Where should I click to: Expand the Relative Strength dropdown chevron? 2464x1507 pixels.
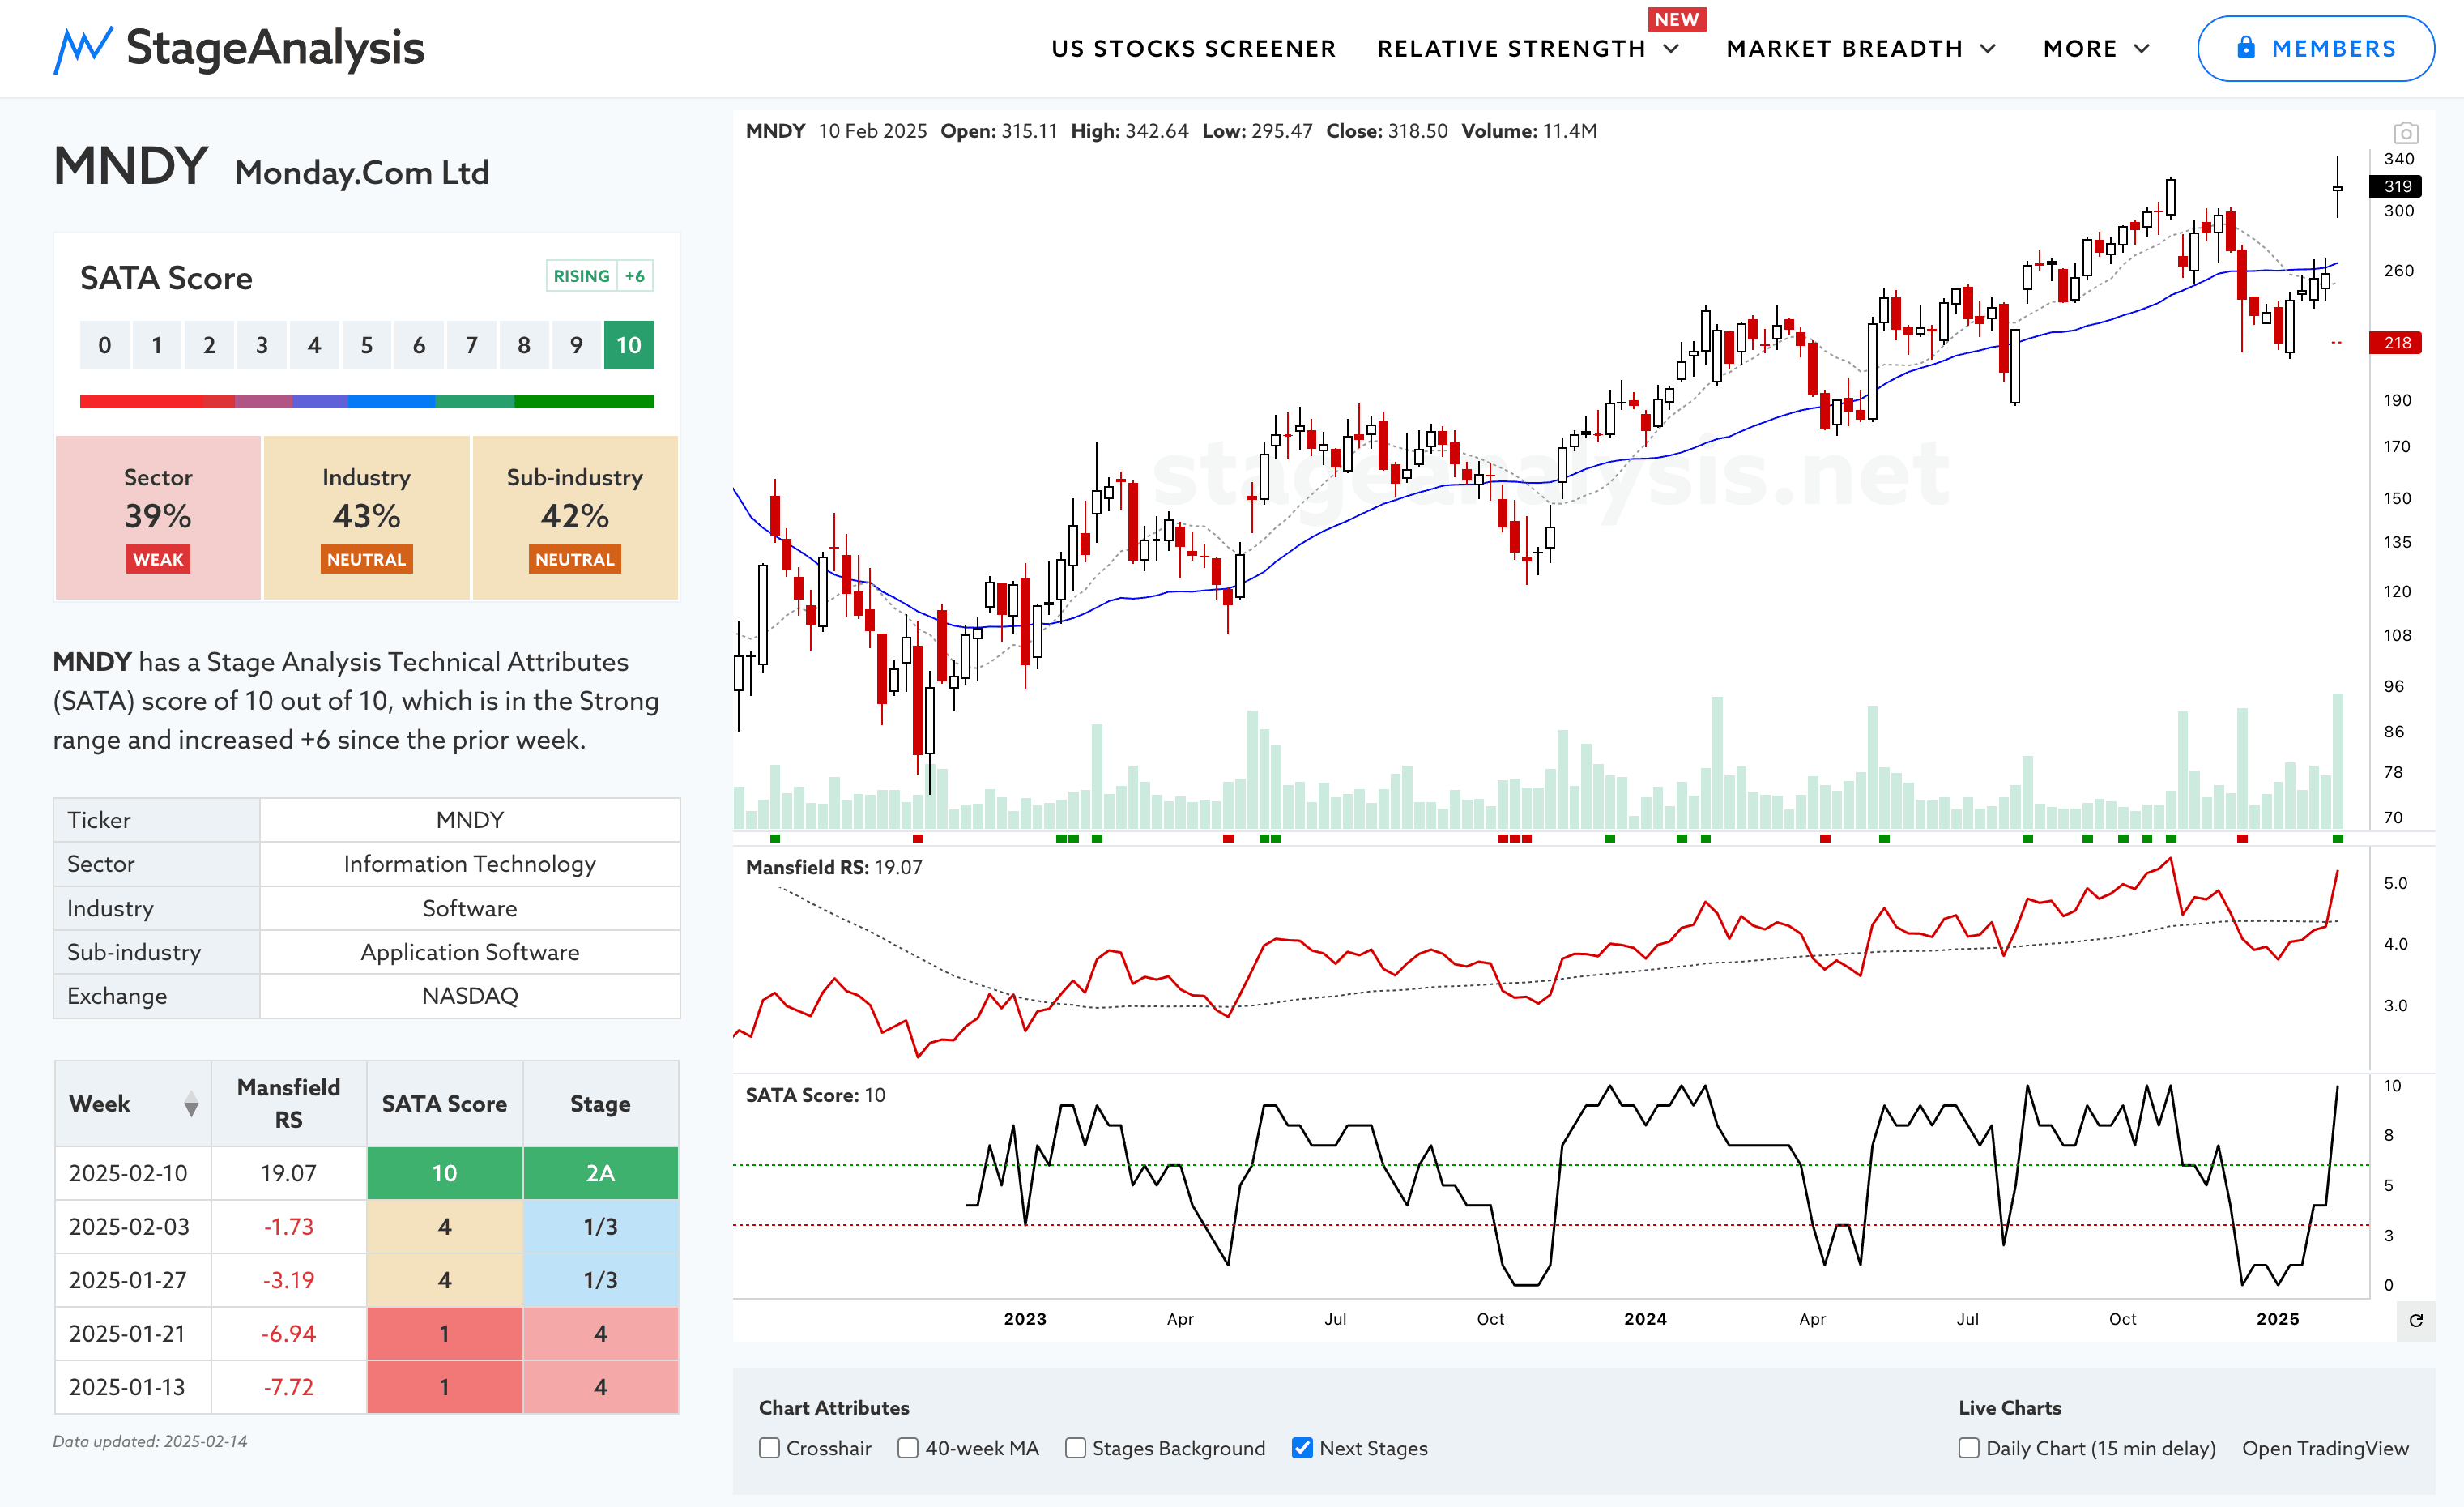click(x=1671, y=49)
